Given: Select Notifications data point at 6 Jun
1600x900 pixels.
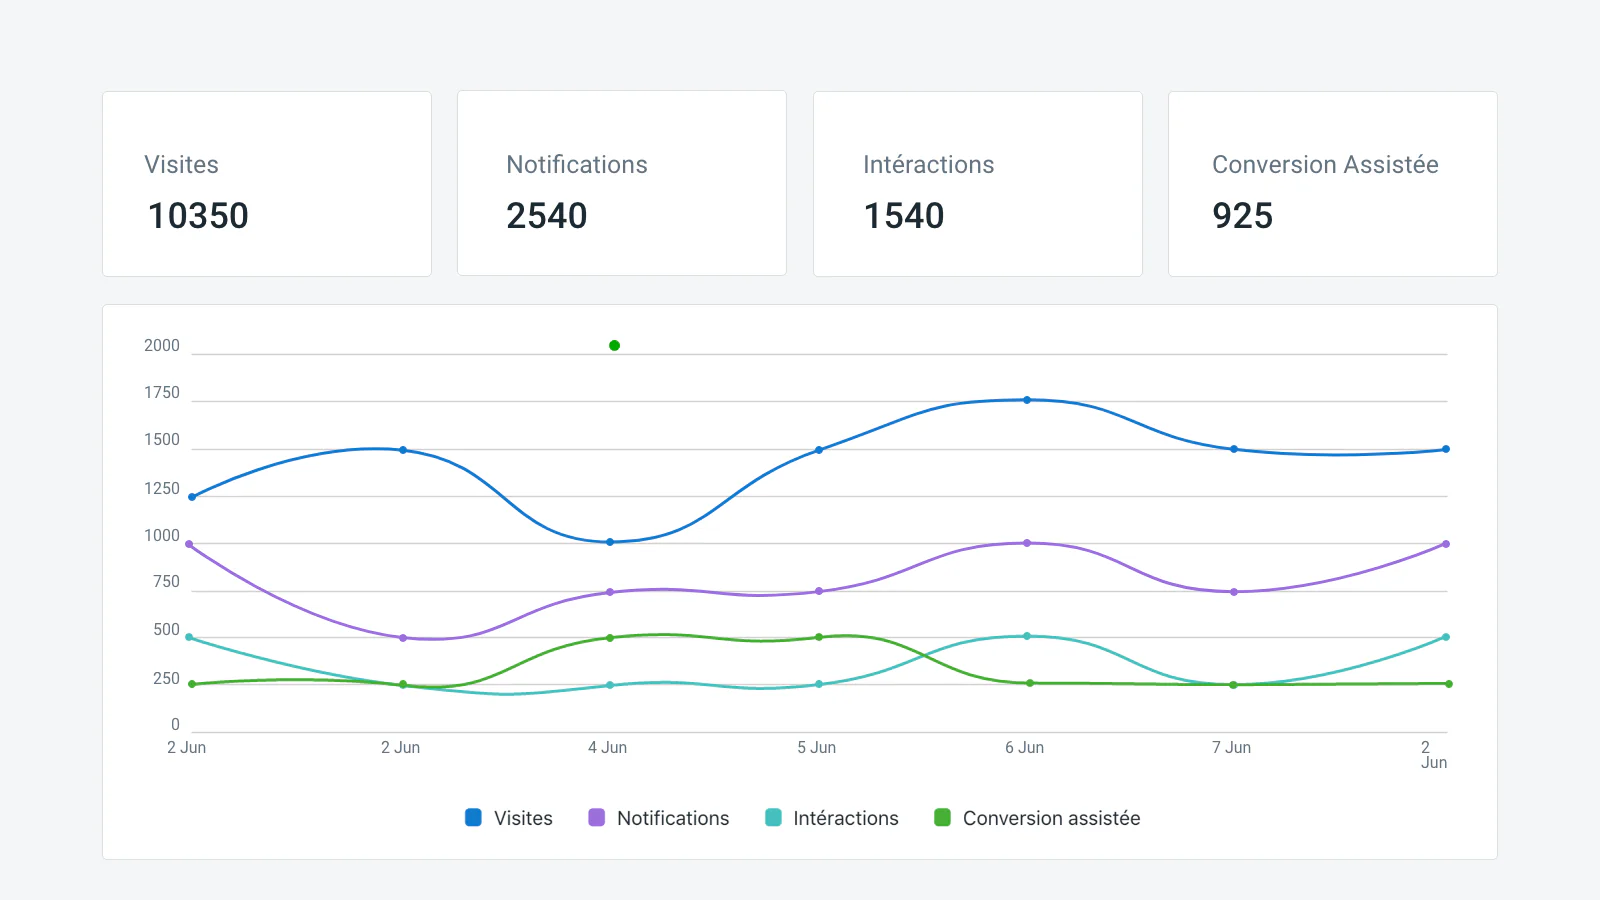Looking at the screenshot, I should [x=1027, y=543].
